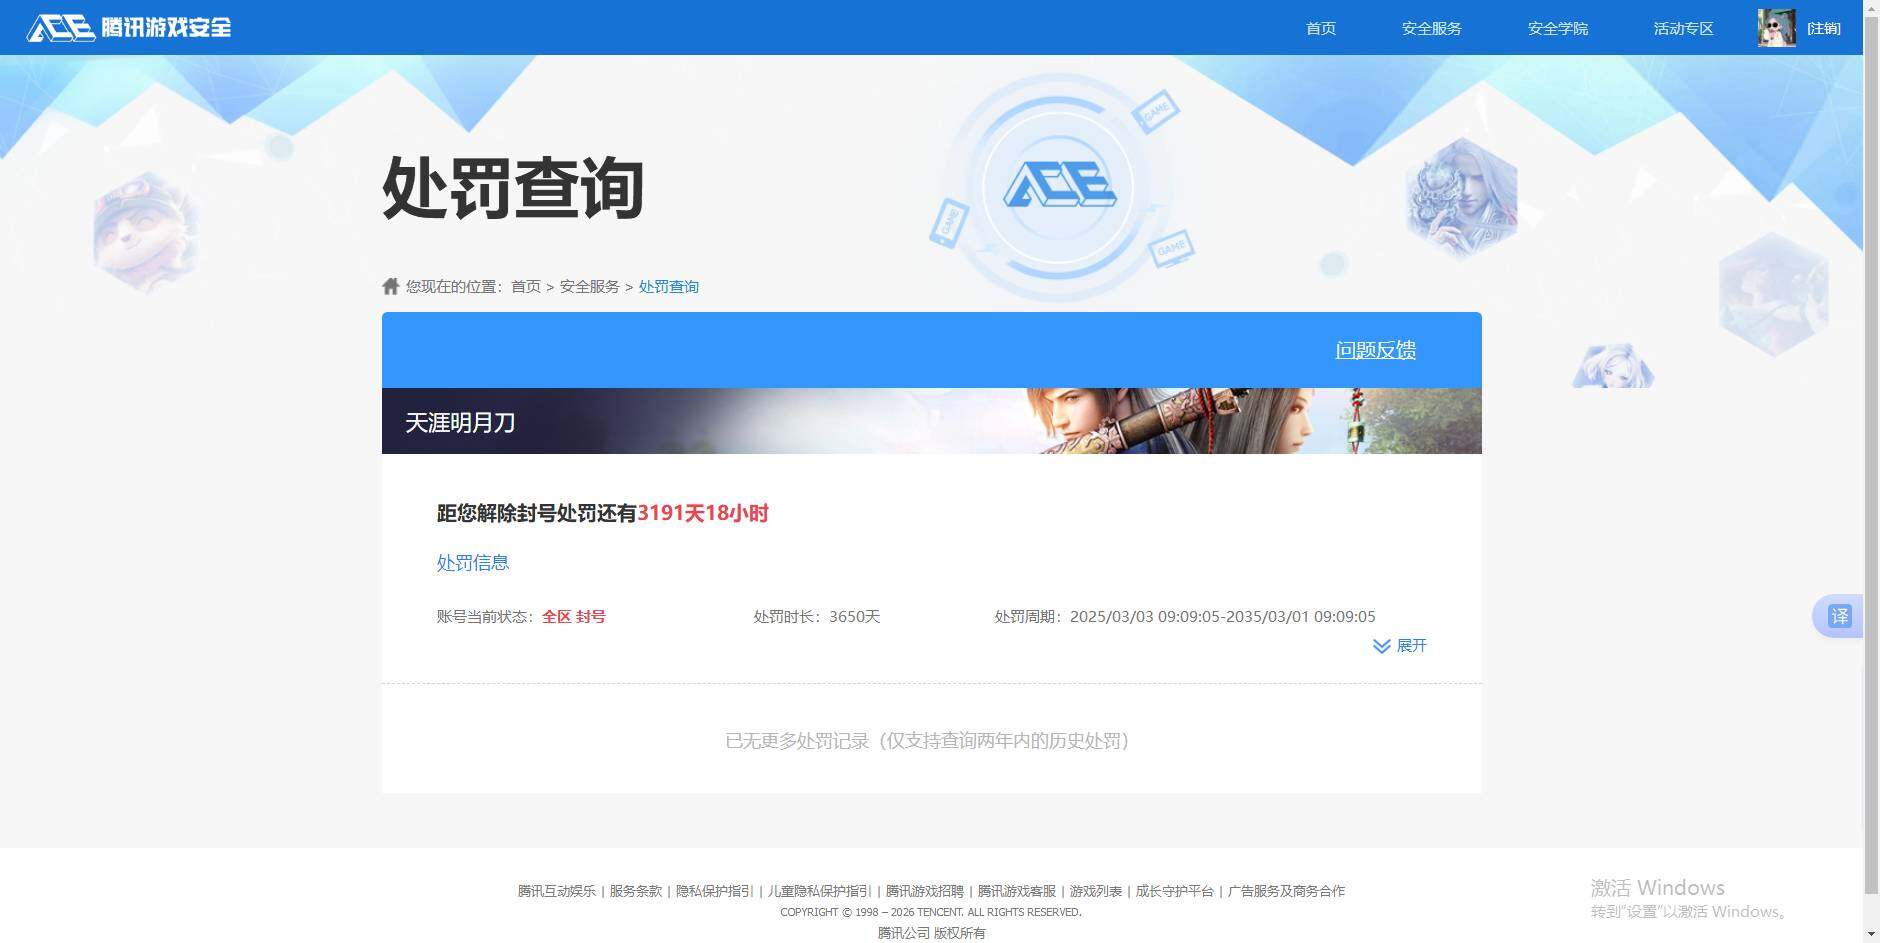Expand details with the 展开 chevron
1880x943 pixels.
click(1400, 646)
